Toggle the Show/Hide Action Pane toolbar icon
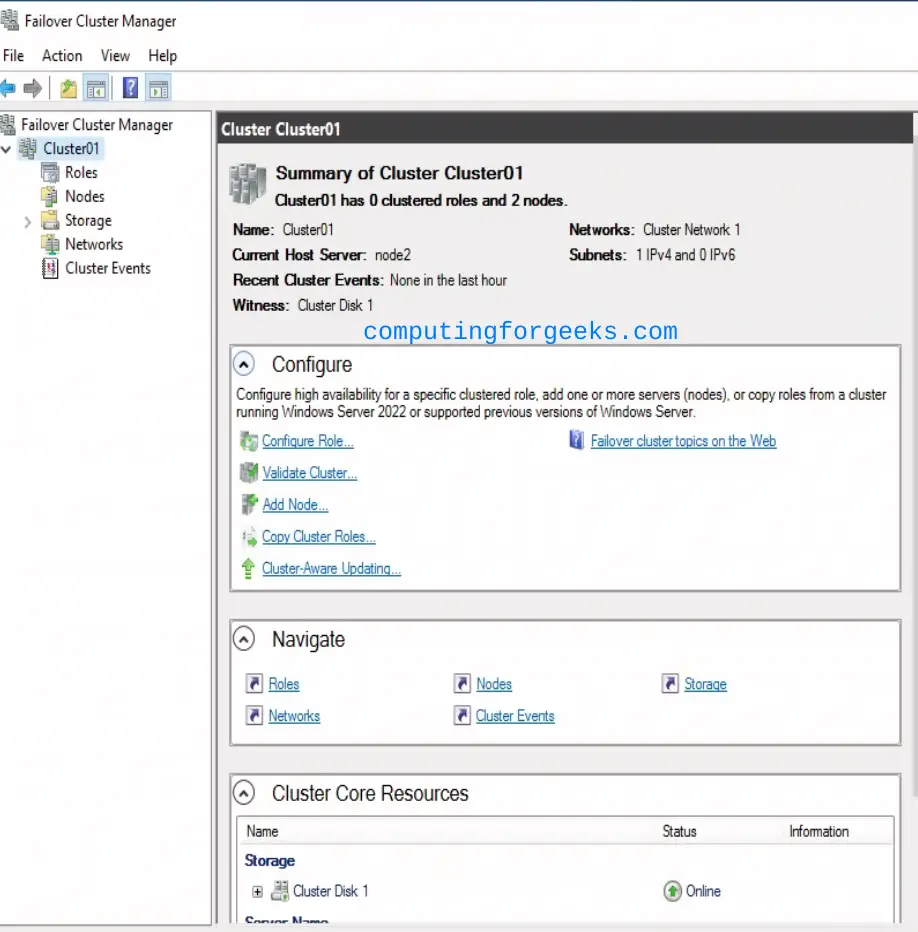The image size is (918, 932). [158, 89]
